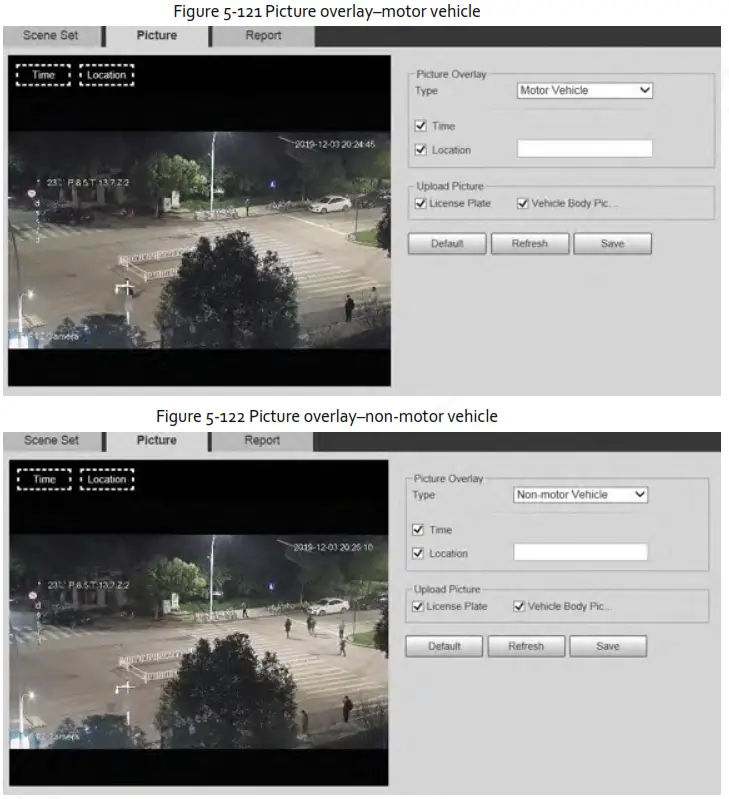Click Save button in non-motor vehicle panel
This screenshot has height=799, width=729.
coord(608,646)
